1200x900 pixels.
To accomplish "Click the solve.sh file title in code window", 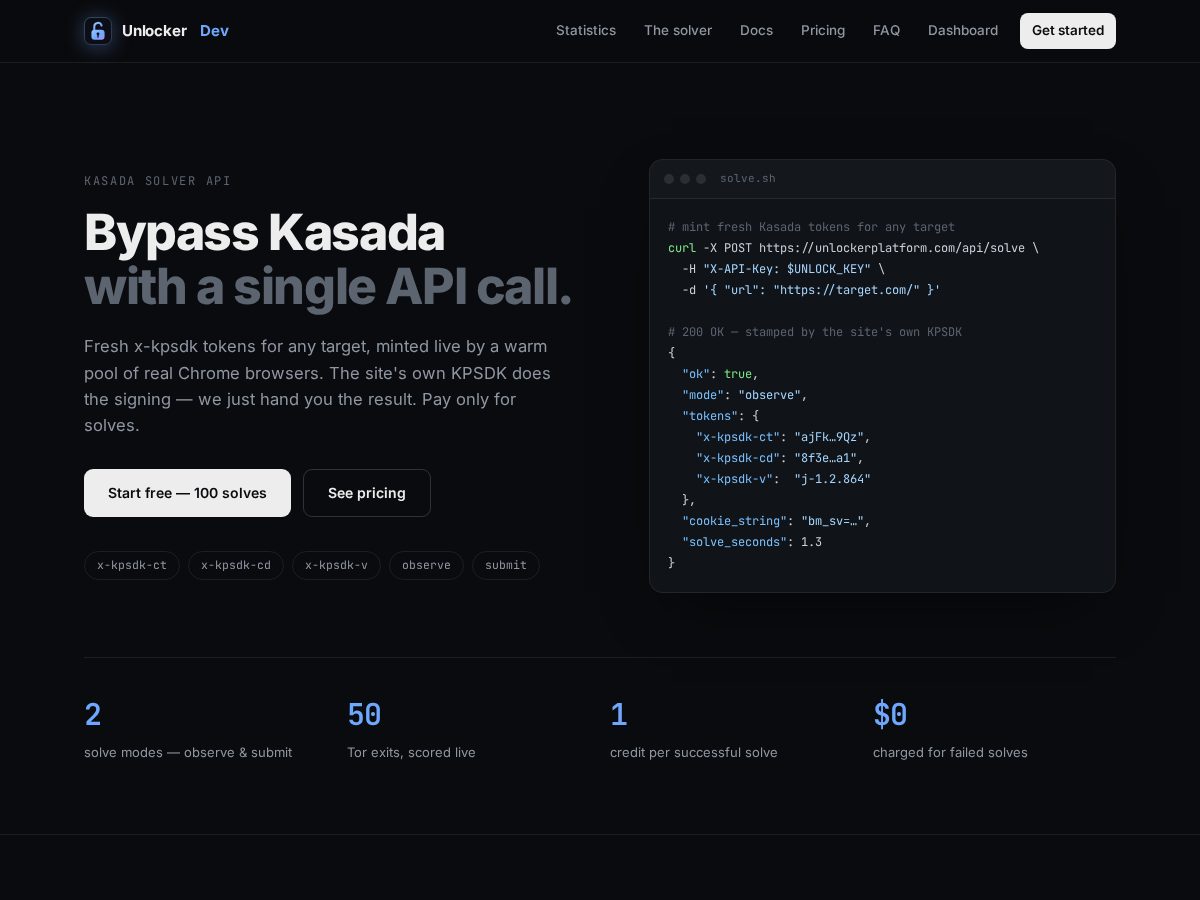I will click(748, 179).
